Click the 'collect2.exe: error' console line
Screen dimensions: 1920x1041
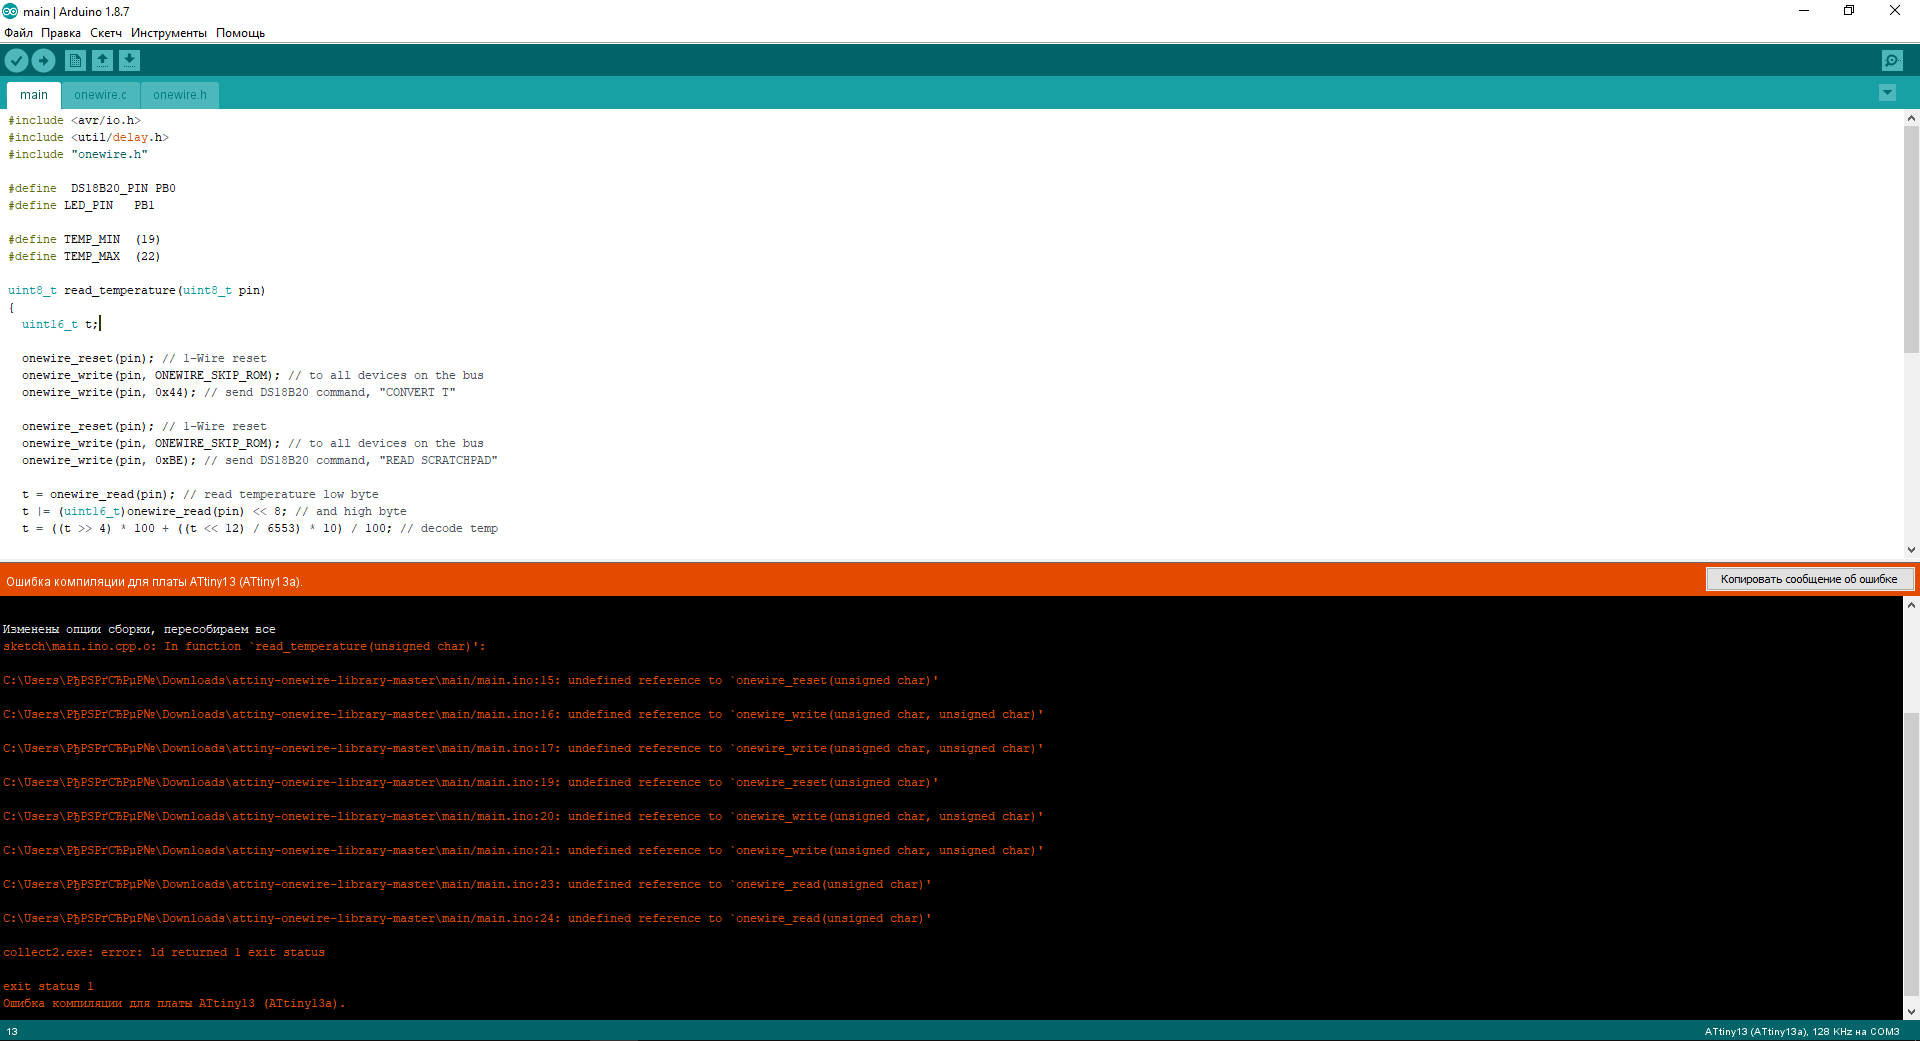coord(164,952)
